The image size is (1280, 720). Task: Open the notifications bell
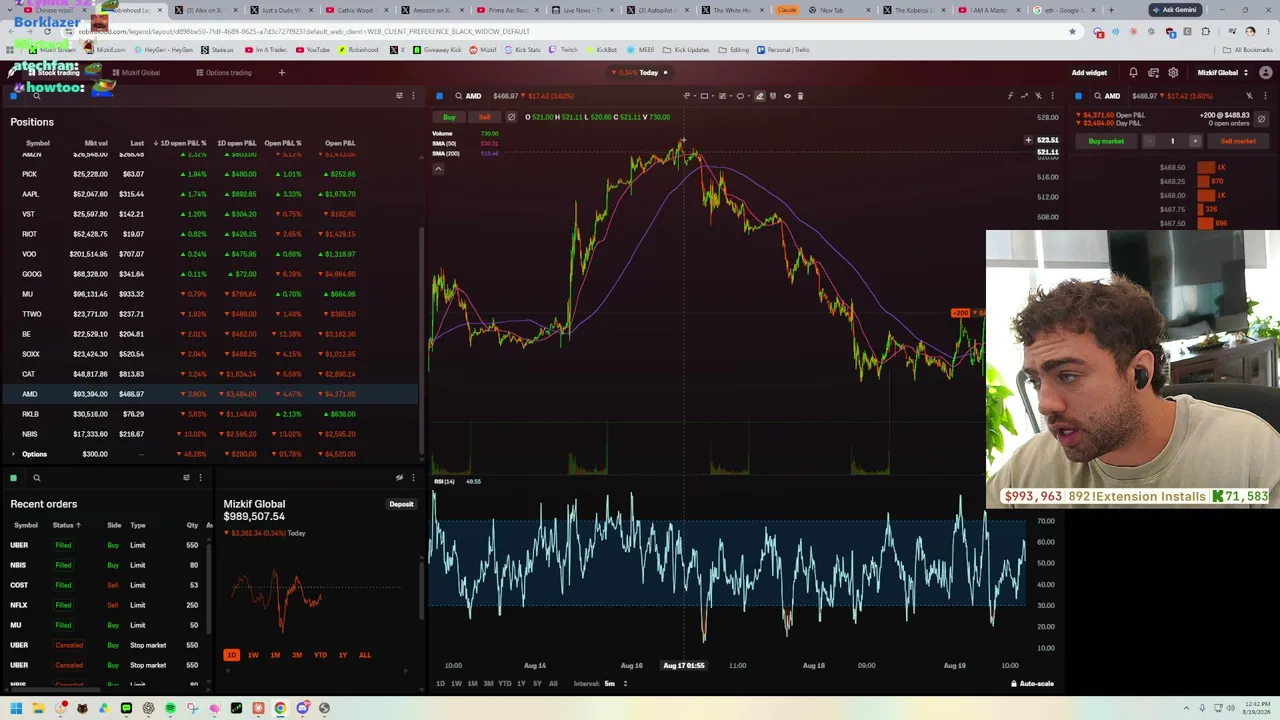pyautogui.click(x=1133, y=73)
